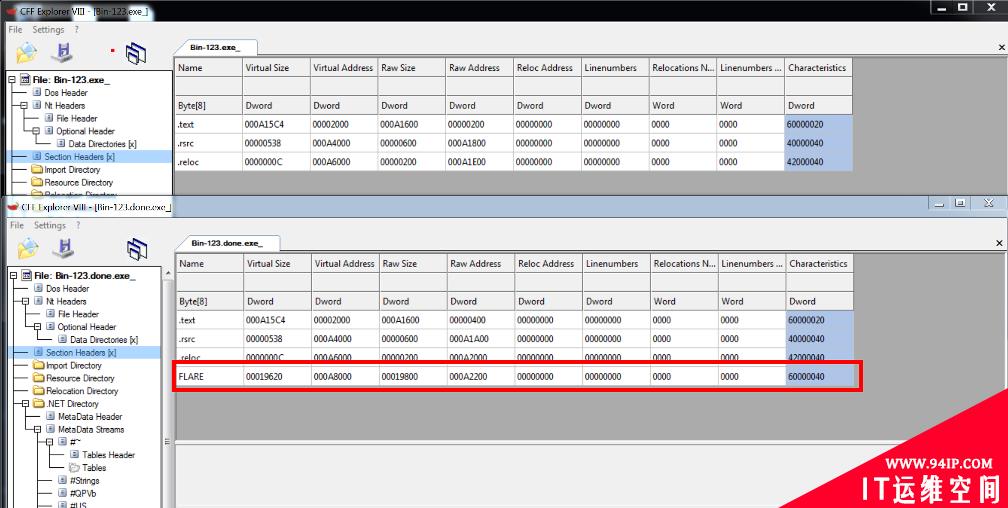
Task: Collapse File: Bin-123.exe_ tree root
Action: click(12, 80)
